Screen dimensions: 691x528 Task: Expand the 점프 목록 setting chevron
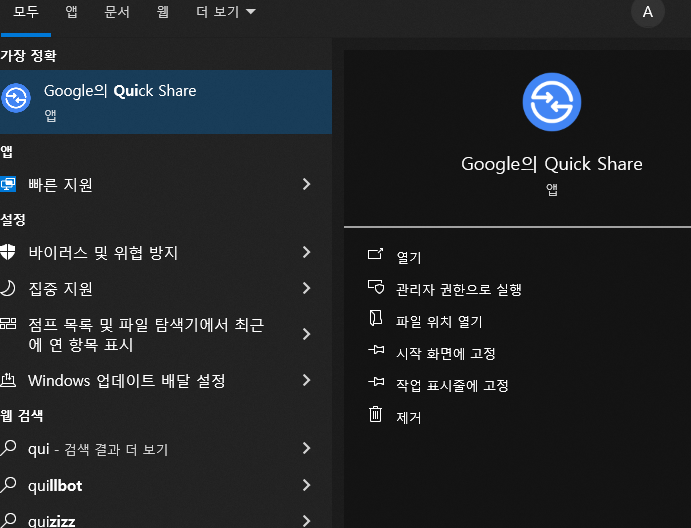307,334
